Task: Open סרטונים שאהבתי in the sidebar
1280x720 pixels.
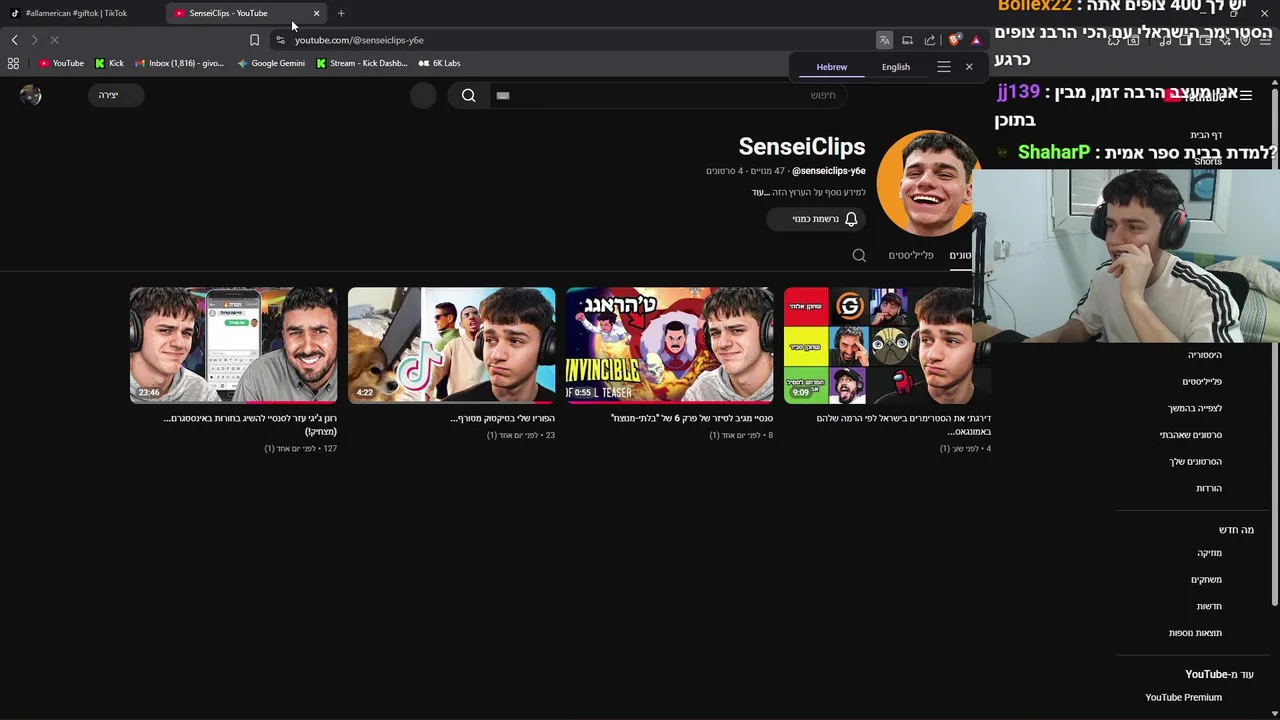Action: coord(1191,435)
